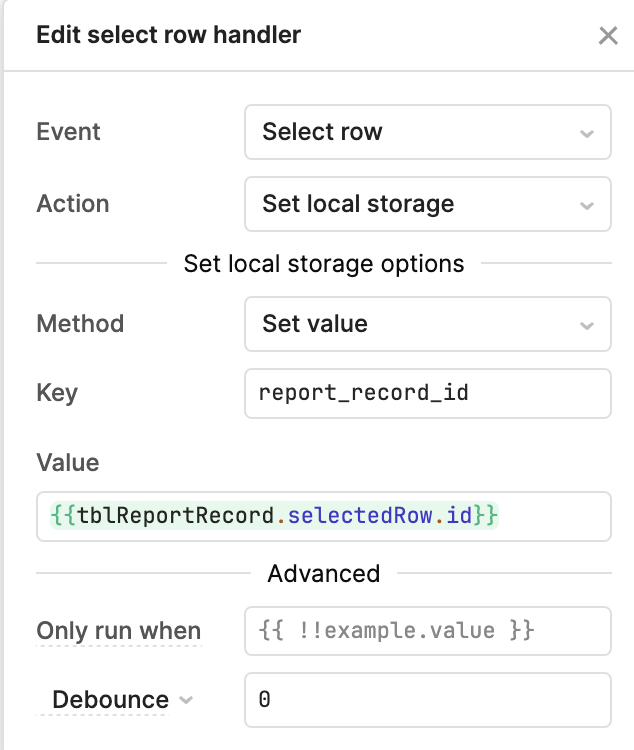Click the Value label

pos(68,463)
